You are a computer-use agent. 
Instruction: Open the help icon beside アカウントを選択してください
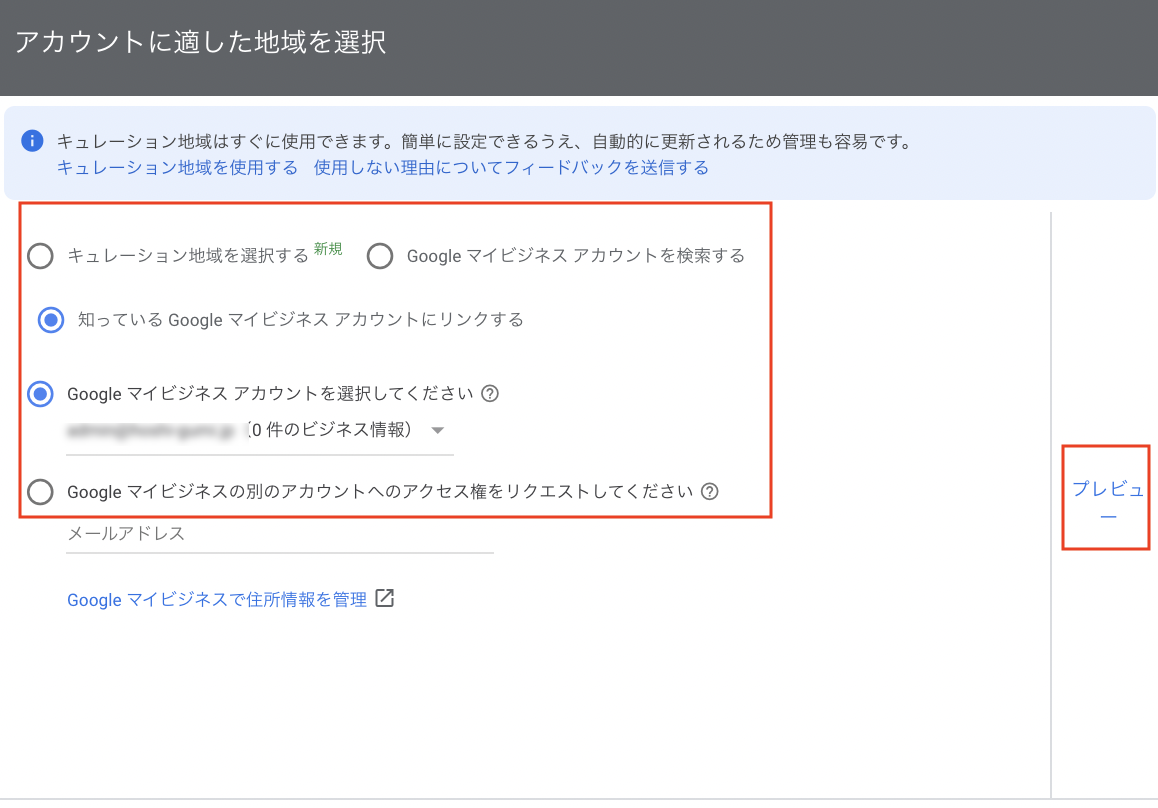(489, 394)
